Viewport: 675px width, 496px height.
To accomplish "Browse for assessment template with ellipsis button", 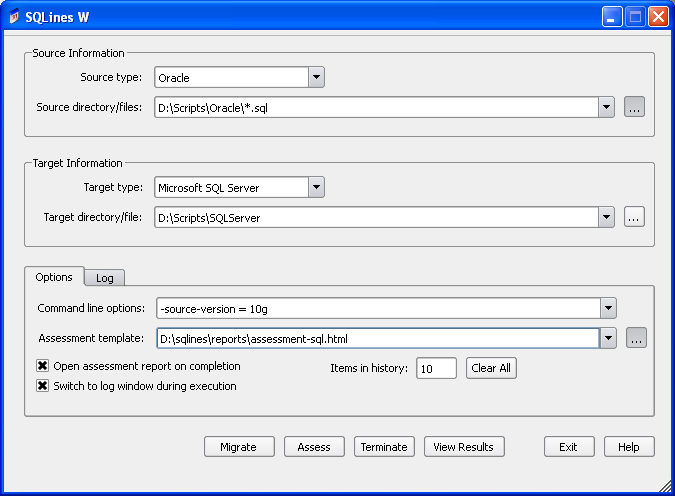I will coord(636,339).
